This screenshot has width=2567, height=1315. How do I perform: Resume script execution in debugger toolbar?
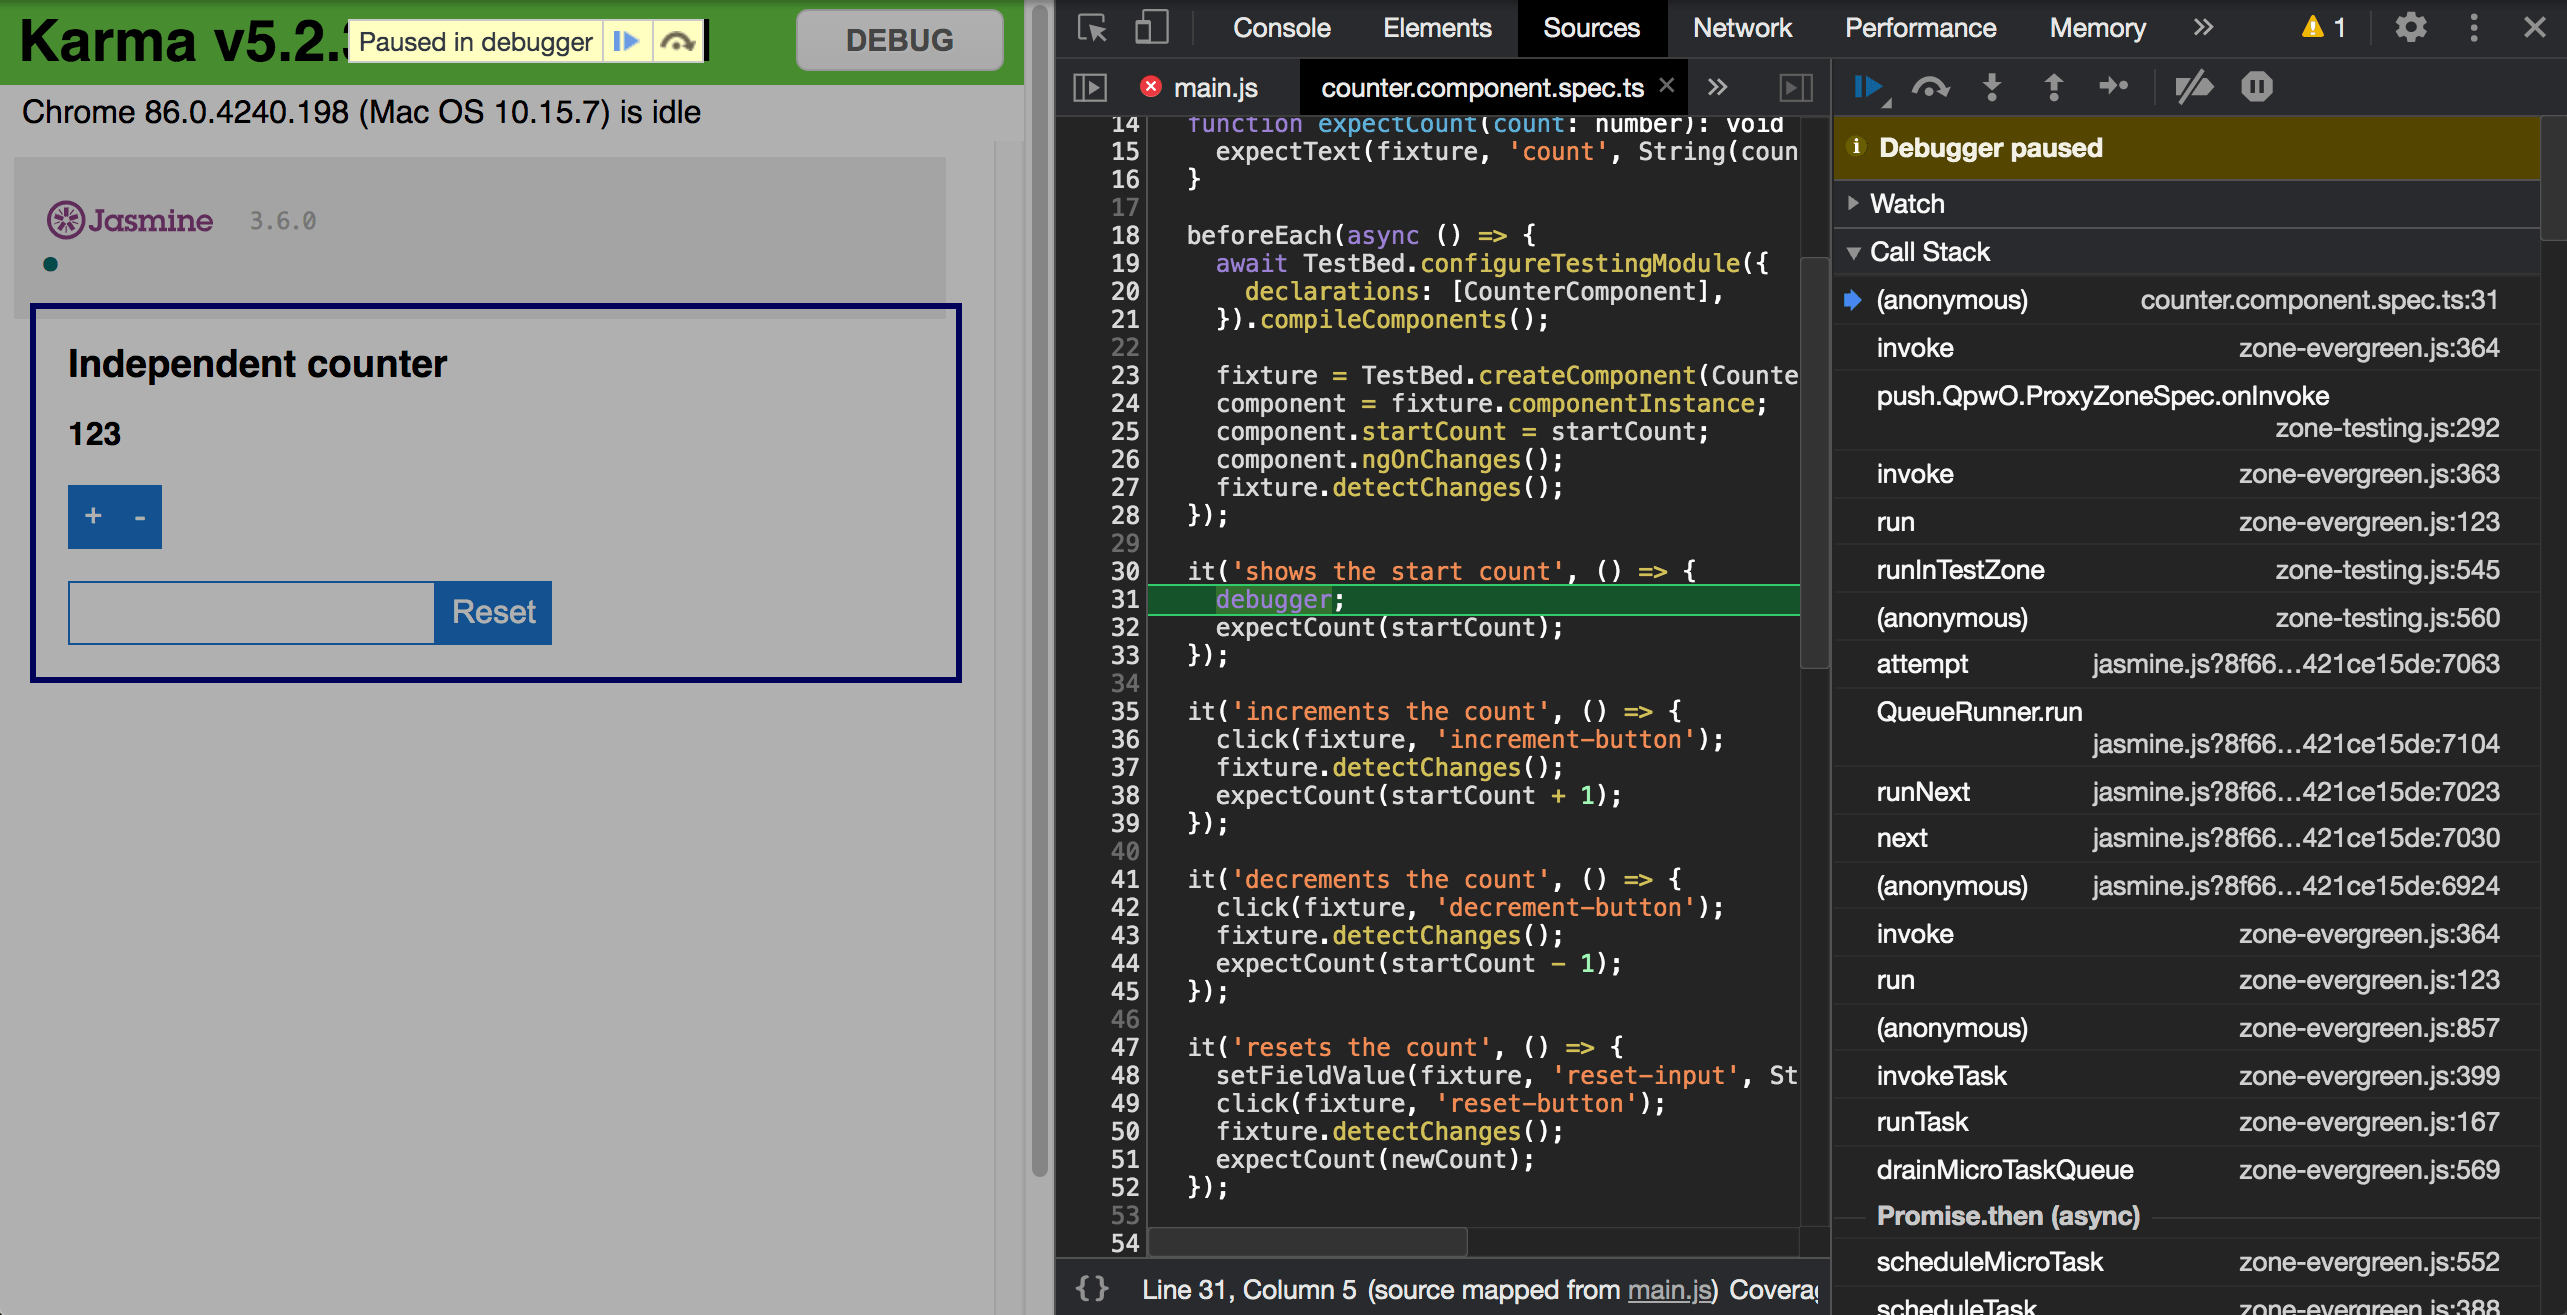(1868, 88)
